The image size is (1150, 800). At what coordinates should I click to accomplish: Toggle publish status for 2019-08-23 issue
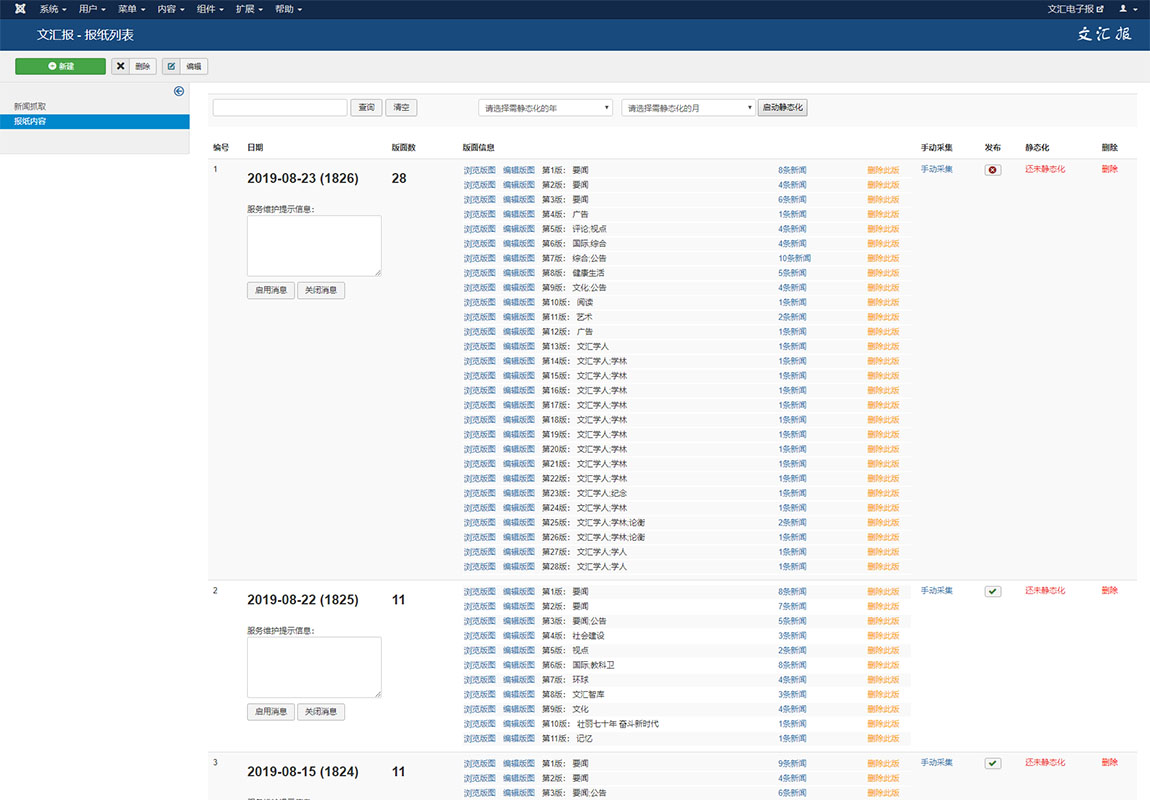(x=992, y=170)
